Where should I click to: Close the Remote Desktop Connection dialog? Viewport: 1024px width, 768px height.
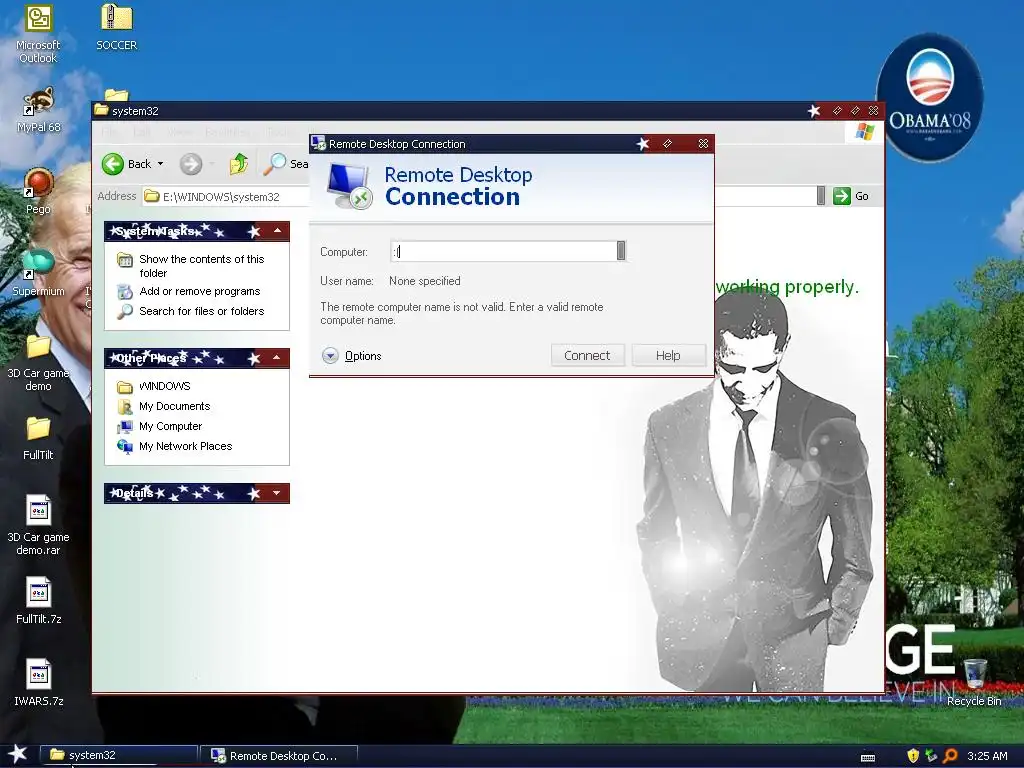coord(703,143)
